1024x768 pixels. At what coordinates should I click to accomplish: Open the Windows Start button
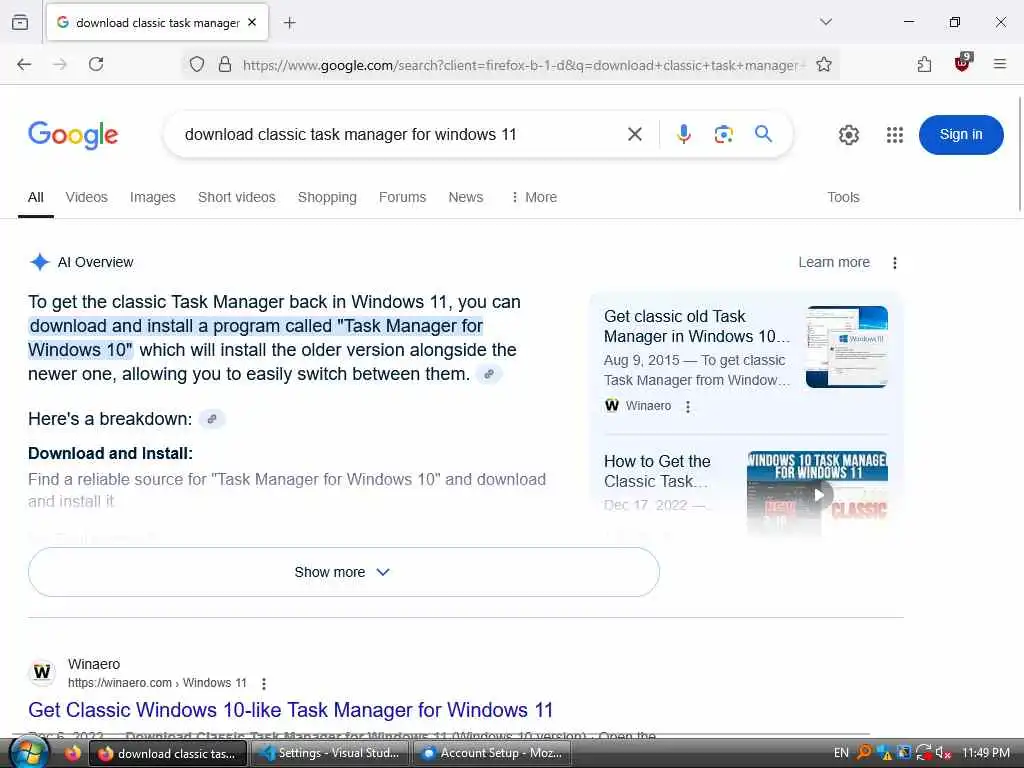point(29,753)
